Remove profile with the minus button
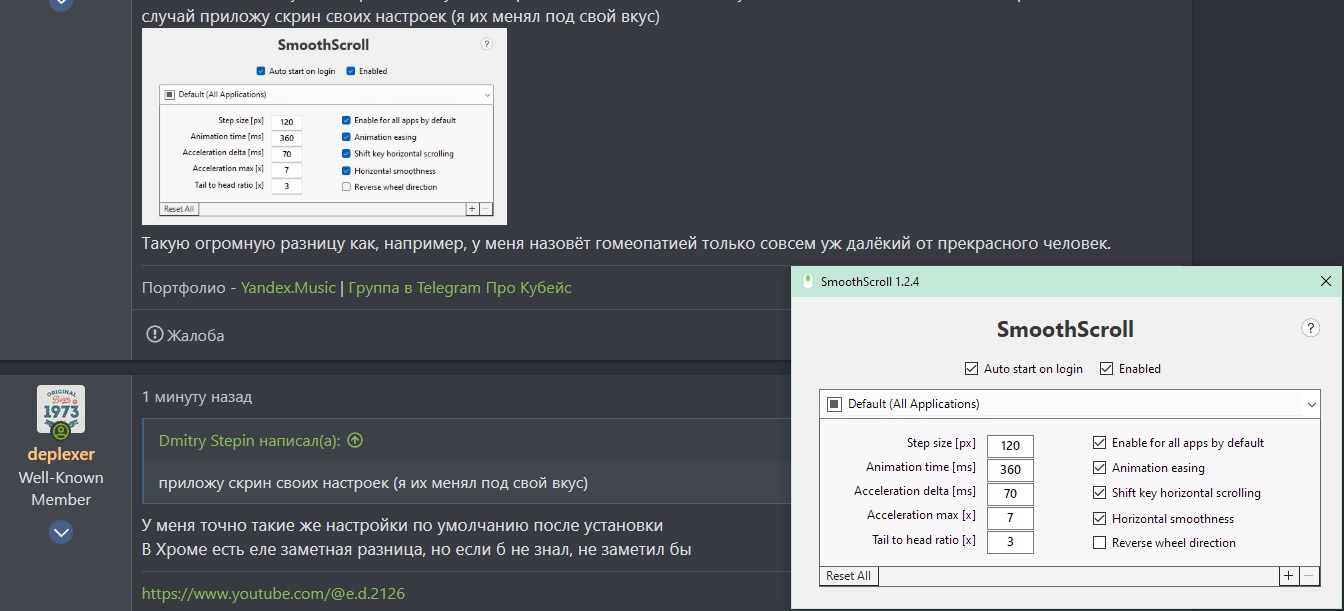Screen dimensions: 1344x611 click(x=1308, y=576)
